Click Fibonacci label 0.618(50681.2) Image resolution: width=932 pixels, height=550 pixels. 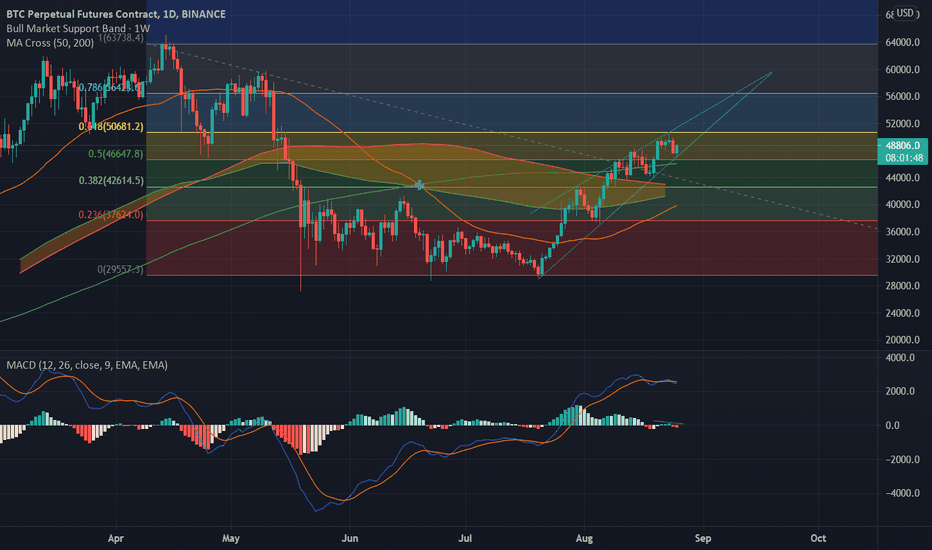tap(111, 127)
